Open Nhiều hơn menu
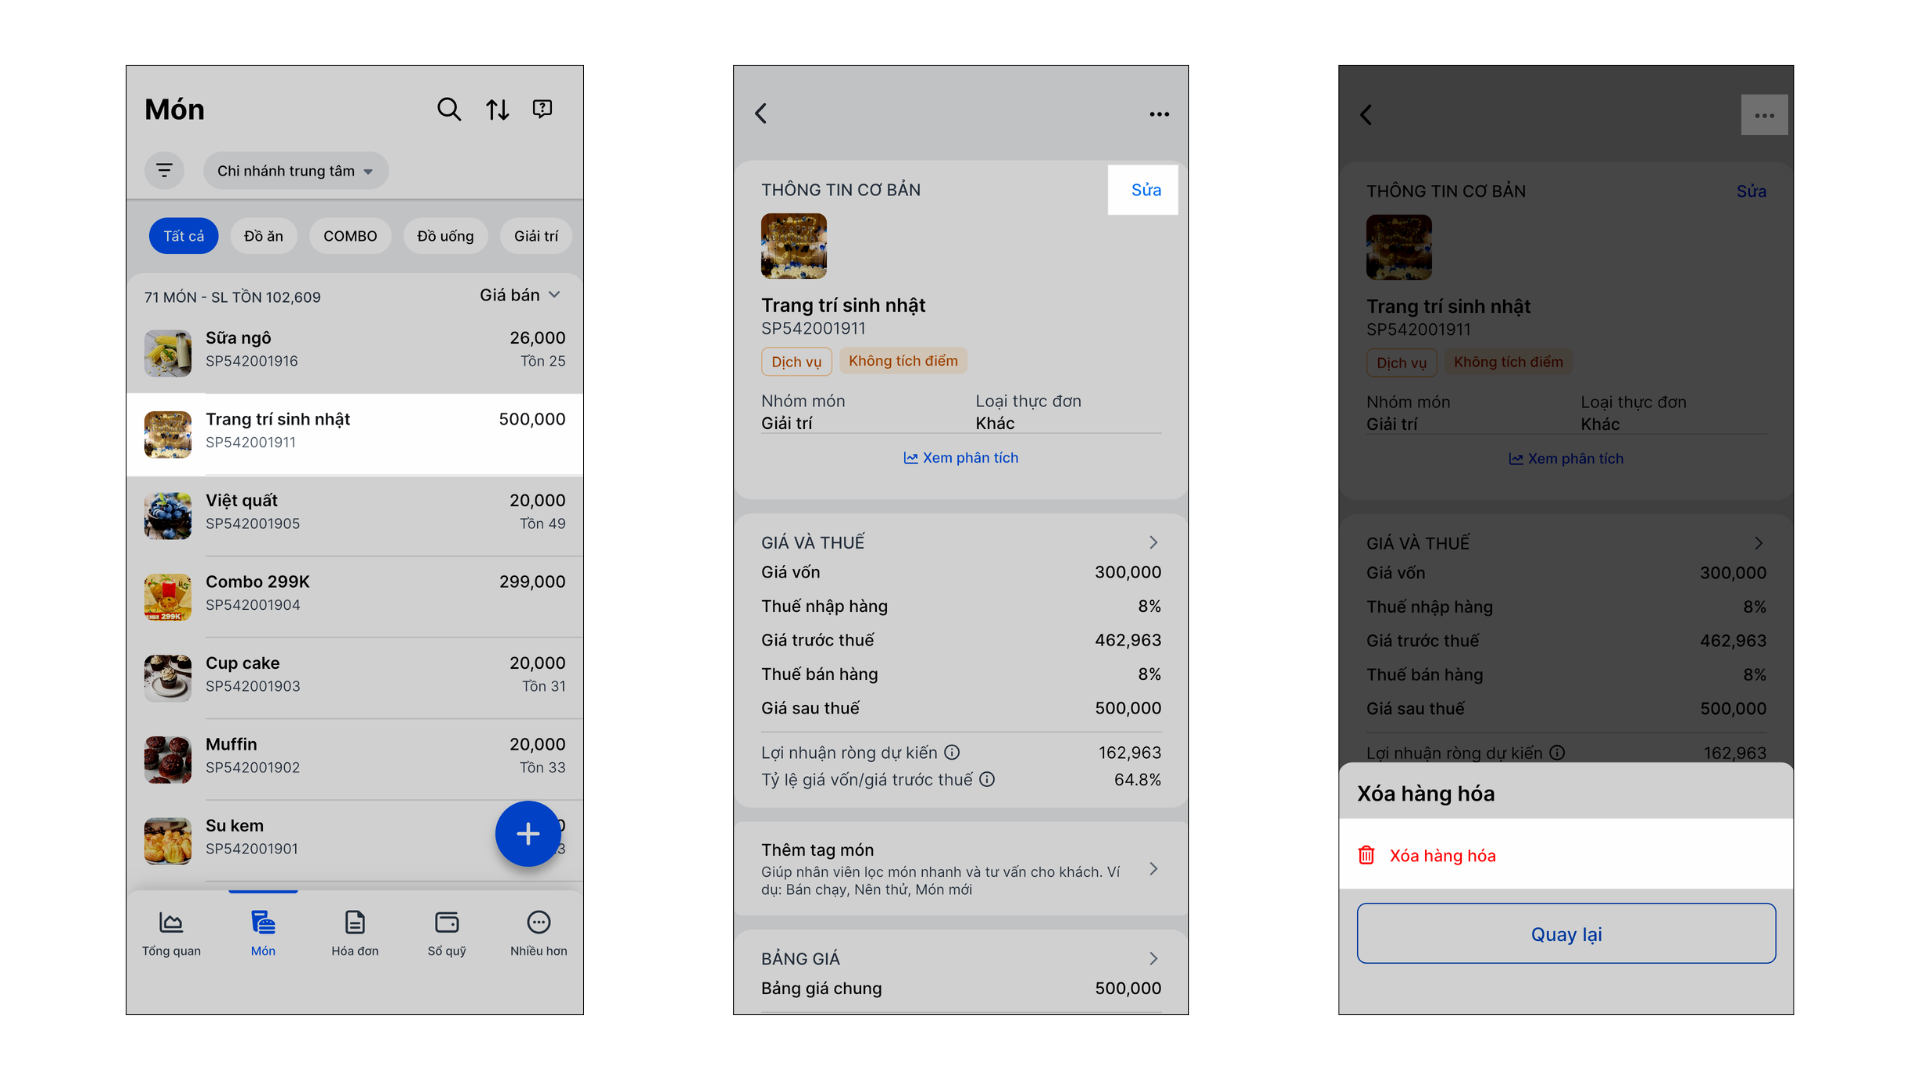This screenshot has height=1080, width=1920. [x=539, y=934]
